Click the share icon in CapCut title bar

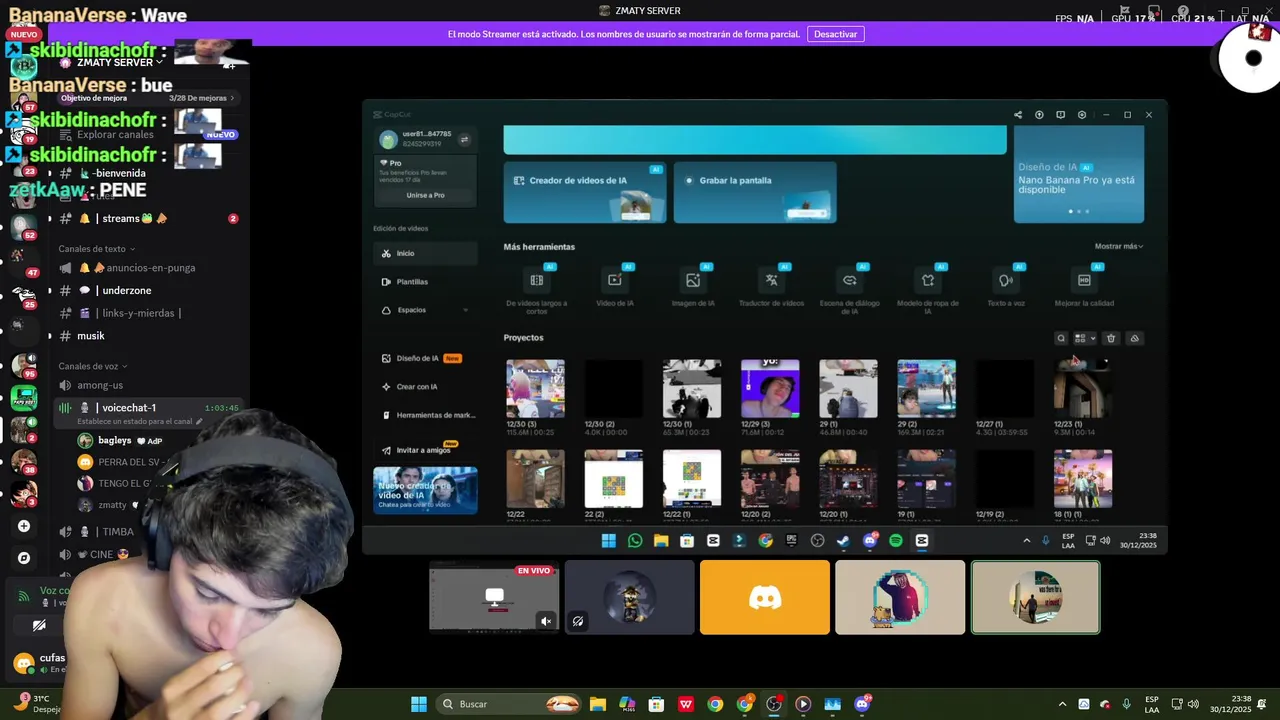pyautogui.click(x=1018, y=115)
